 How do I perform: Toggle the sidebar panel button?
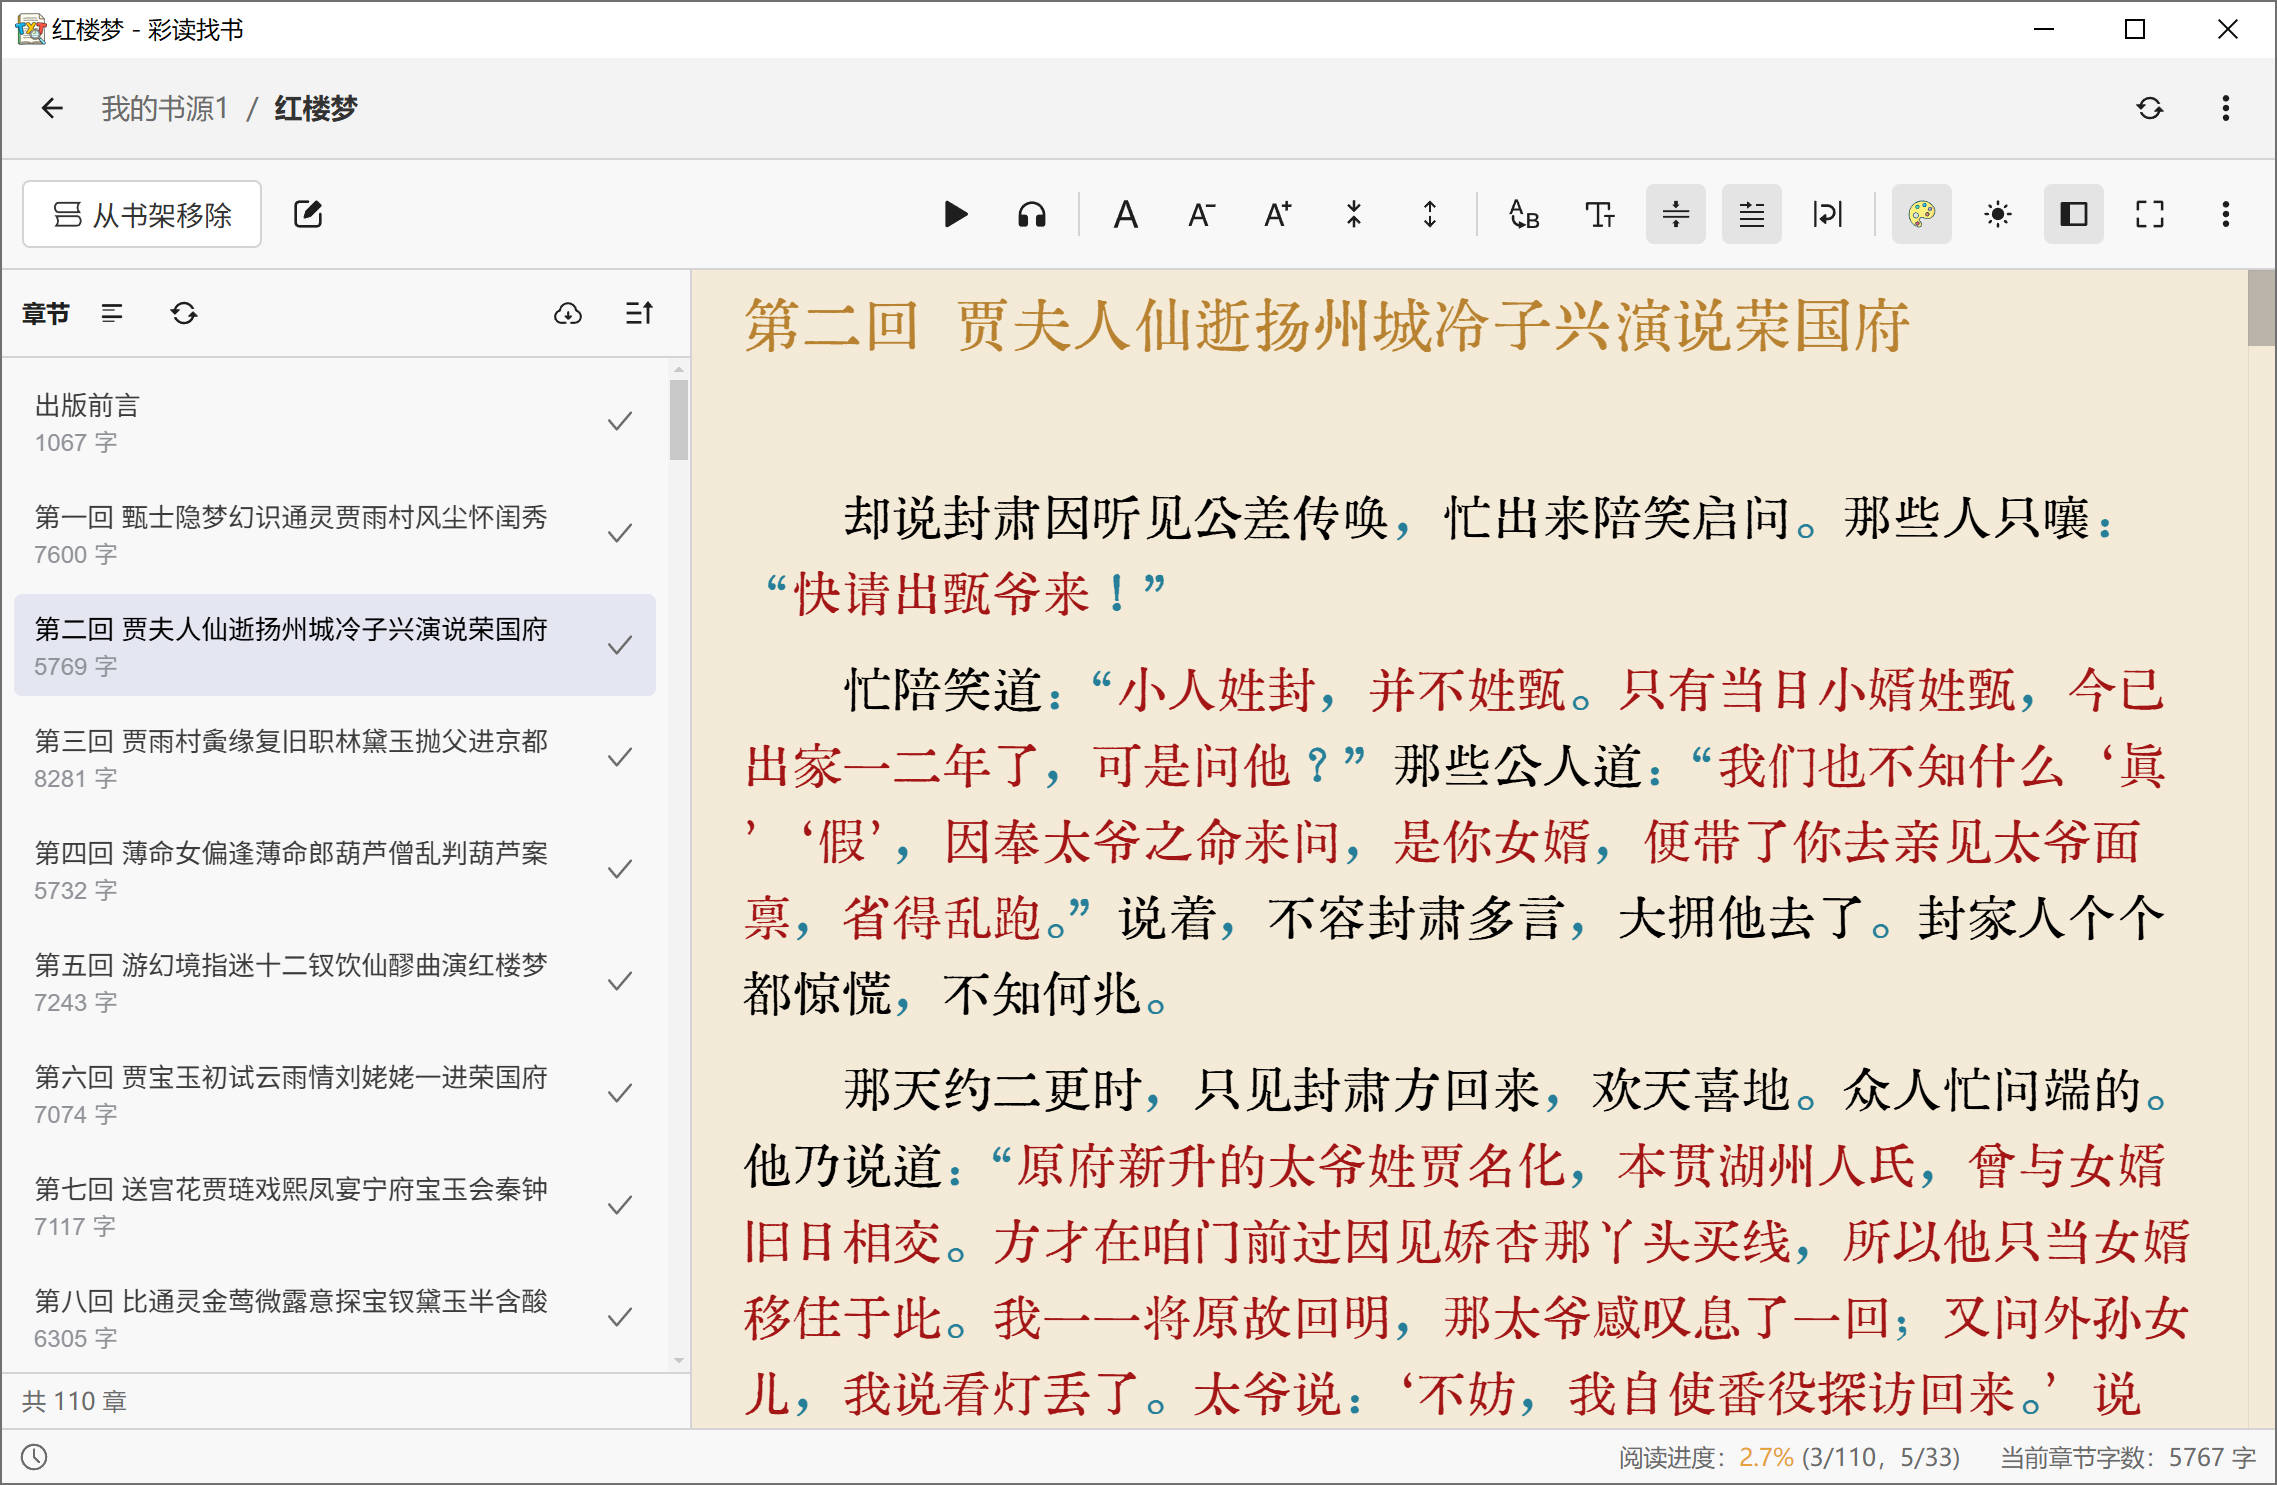pyautogui.click(x=2073, y=214)
